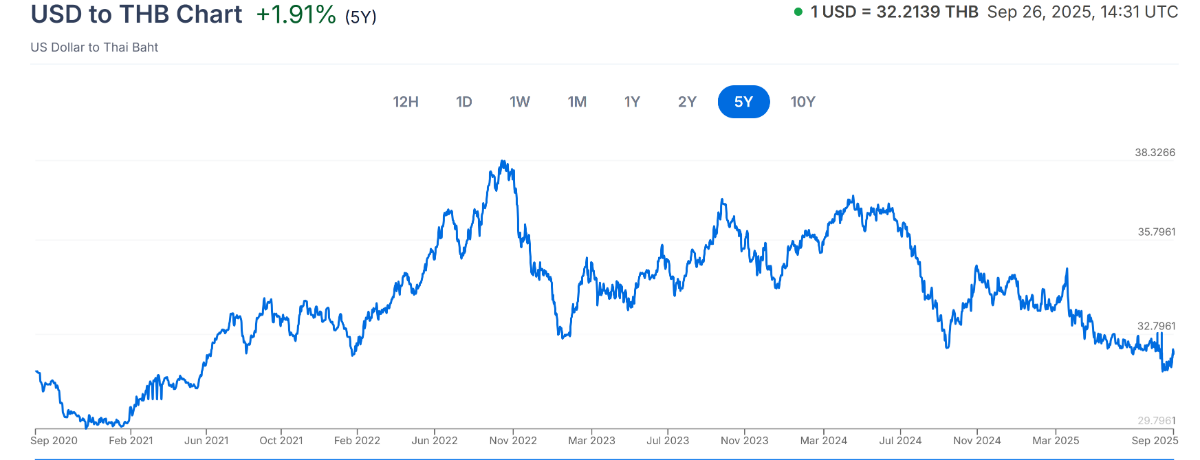Click the US Dollar to Thai Baht subtitle
The image size is (1200, 460).
(94, 47)
